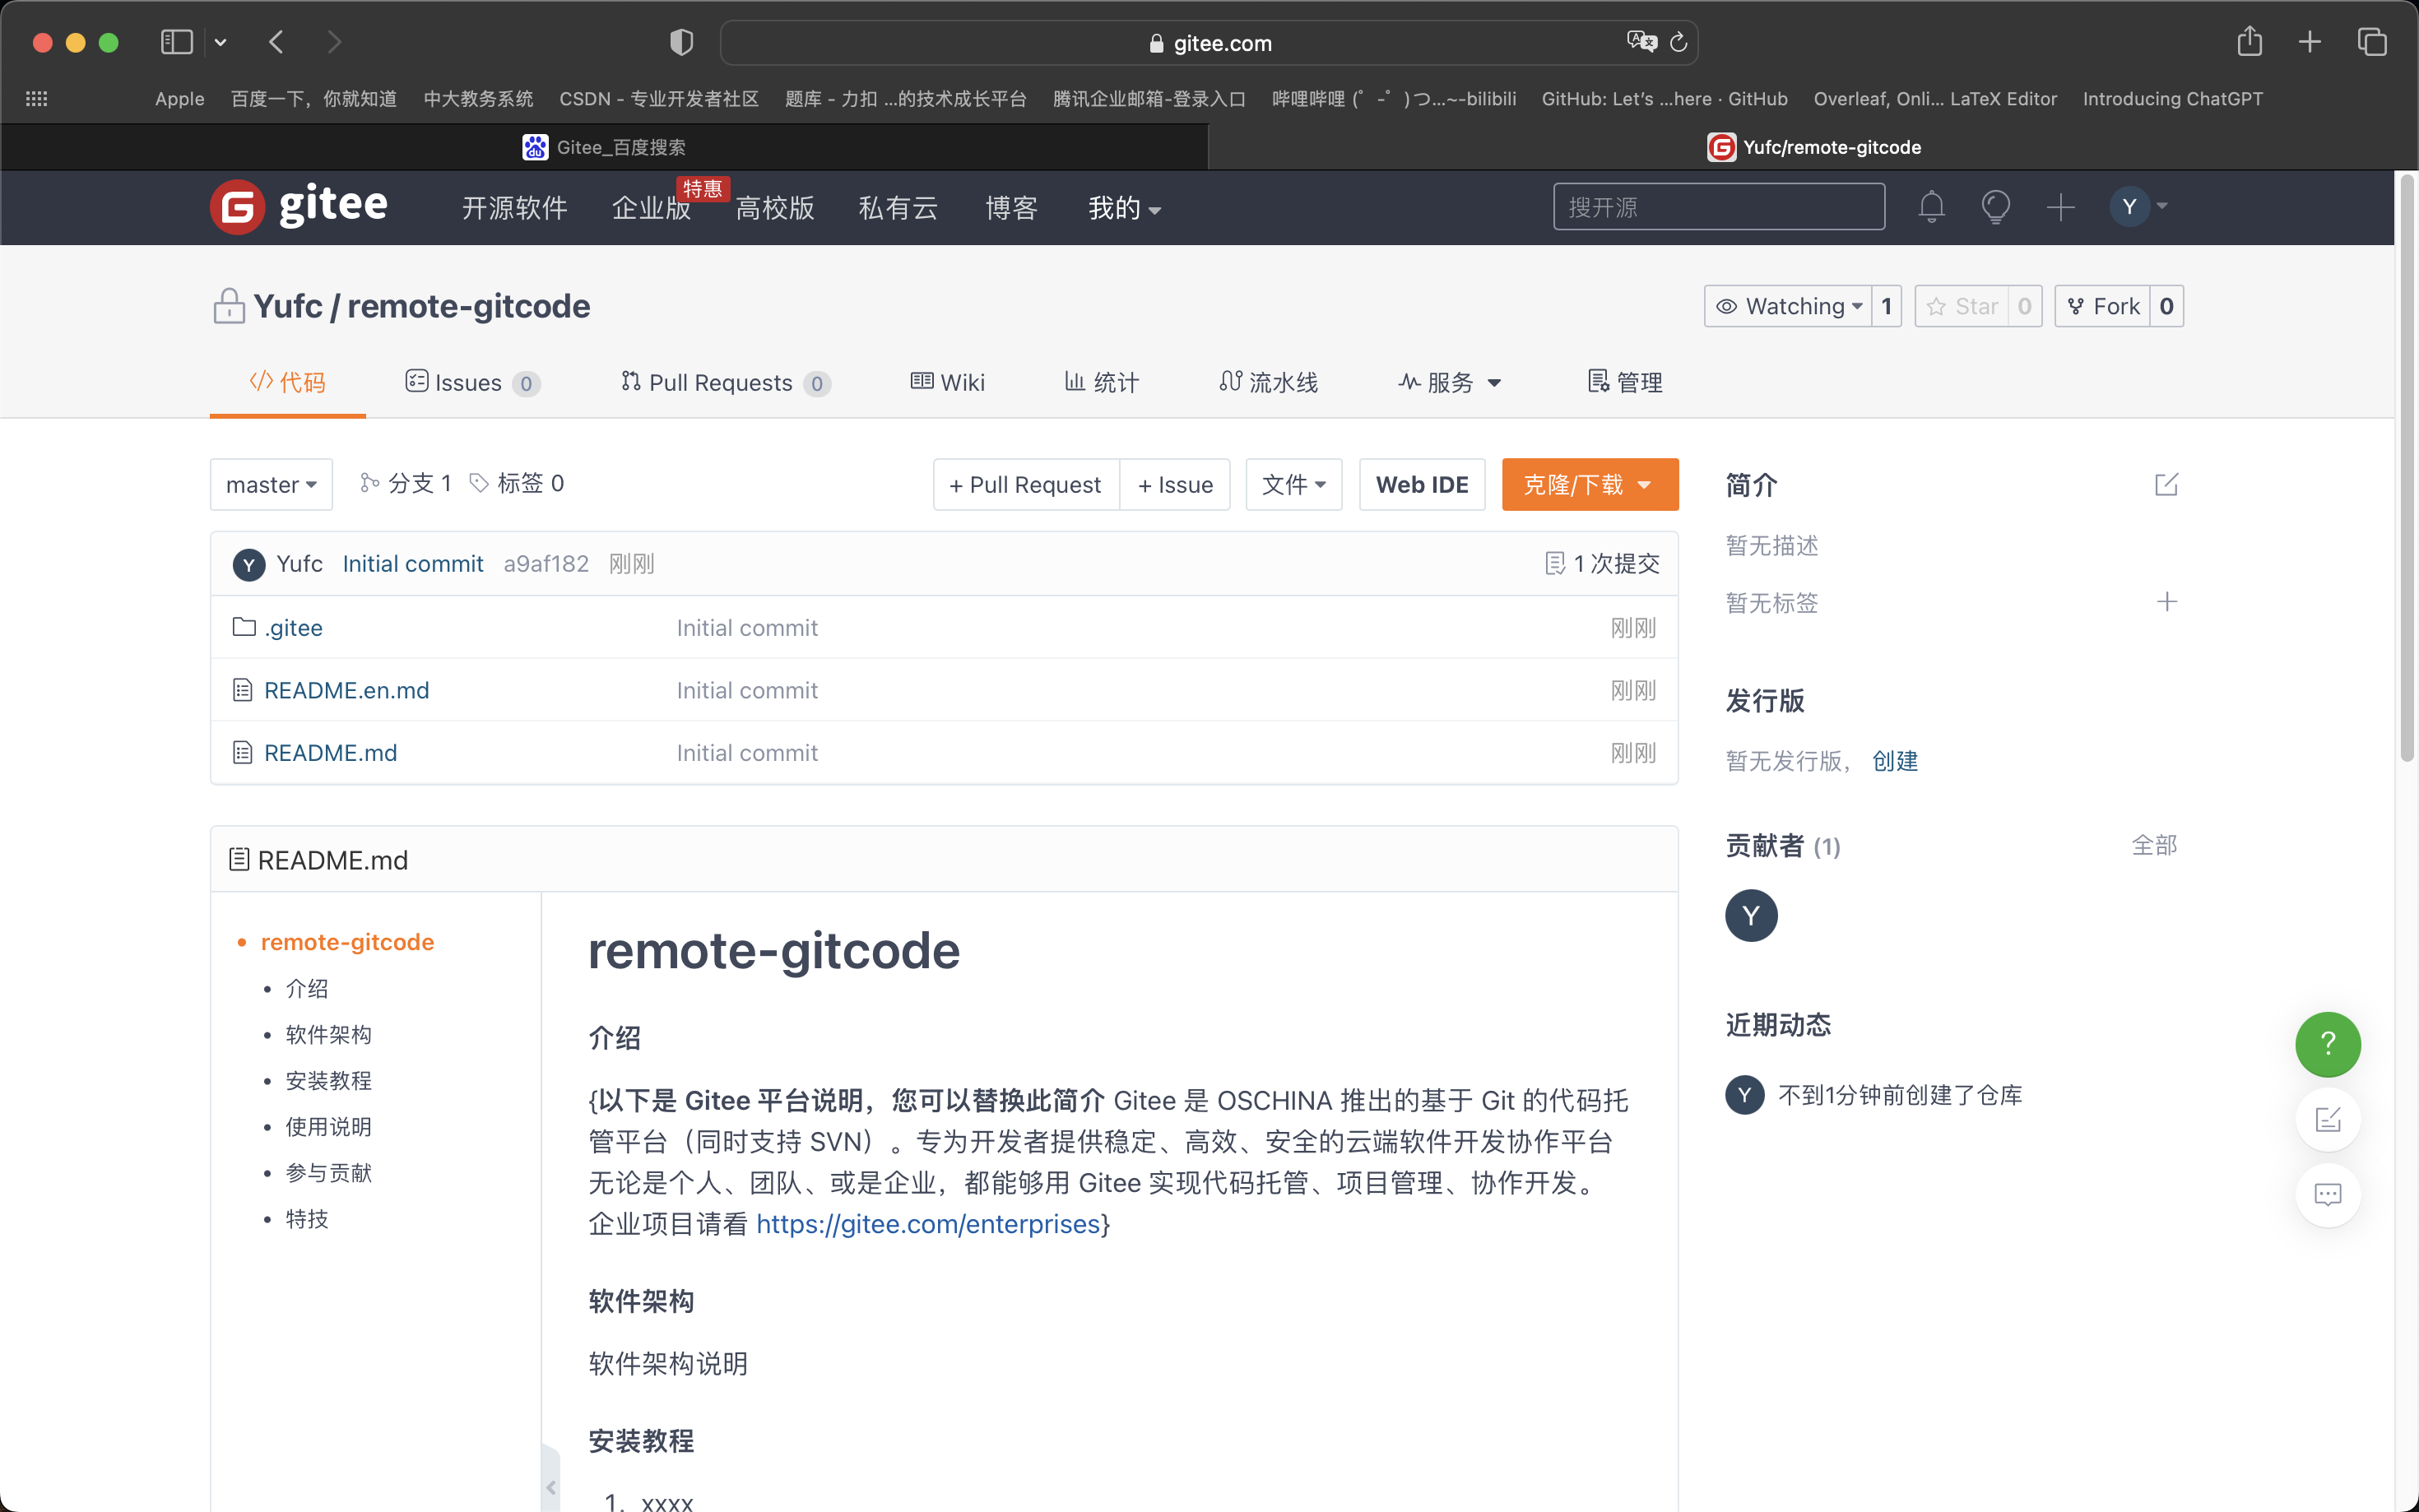Screen dimensions: 2419x1512
Task: Add a tag using the plus icon
Action: (x=2166, y=602)
